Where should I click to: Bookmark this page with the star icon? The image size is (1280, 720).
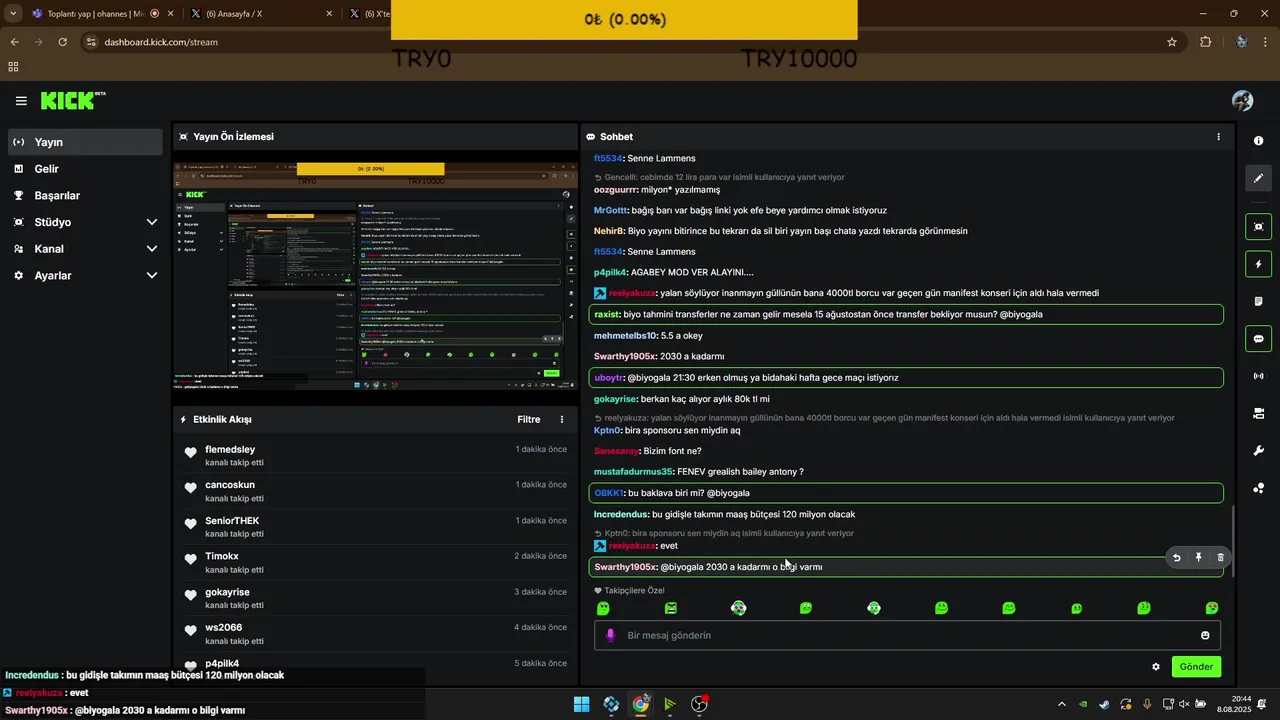pos(1172,42)
